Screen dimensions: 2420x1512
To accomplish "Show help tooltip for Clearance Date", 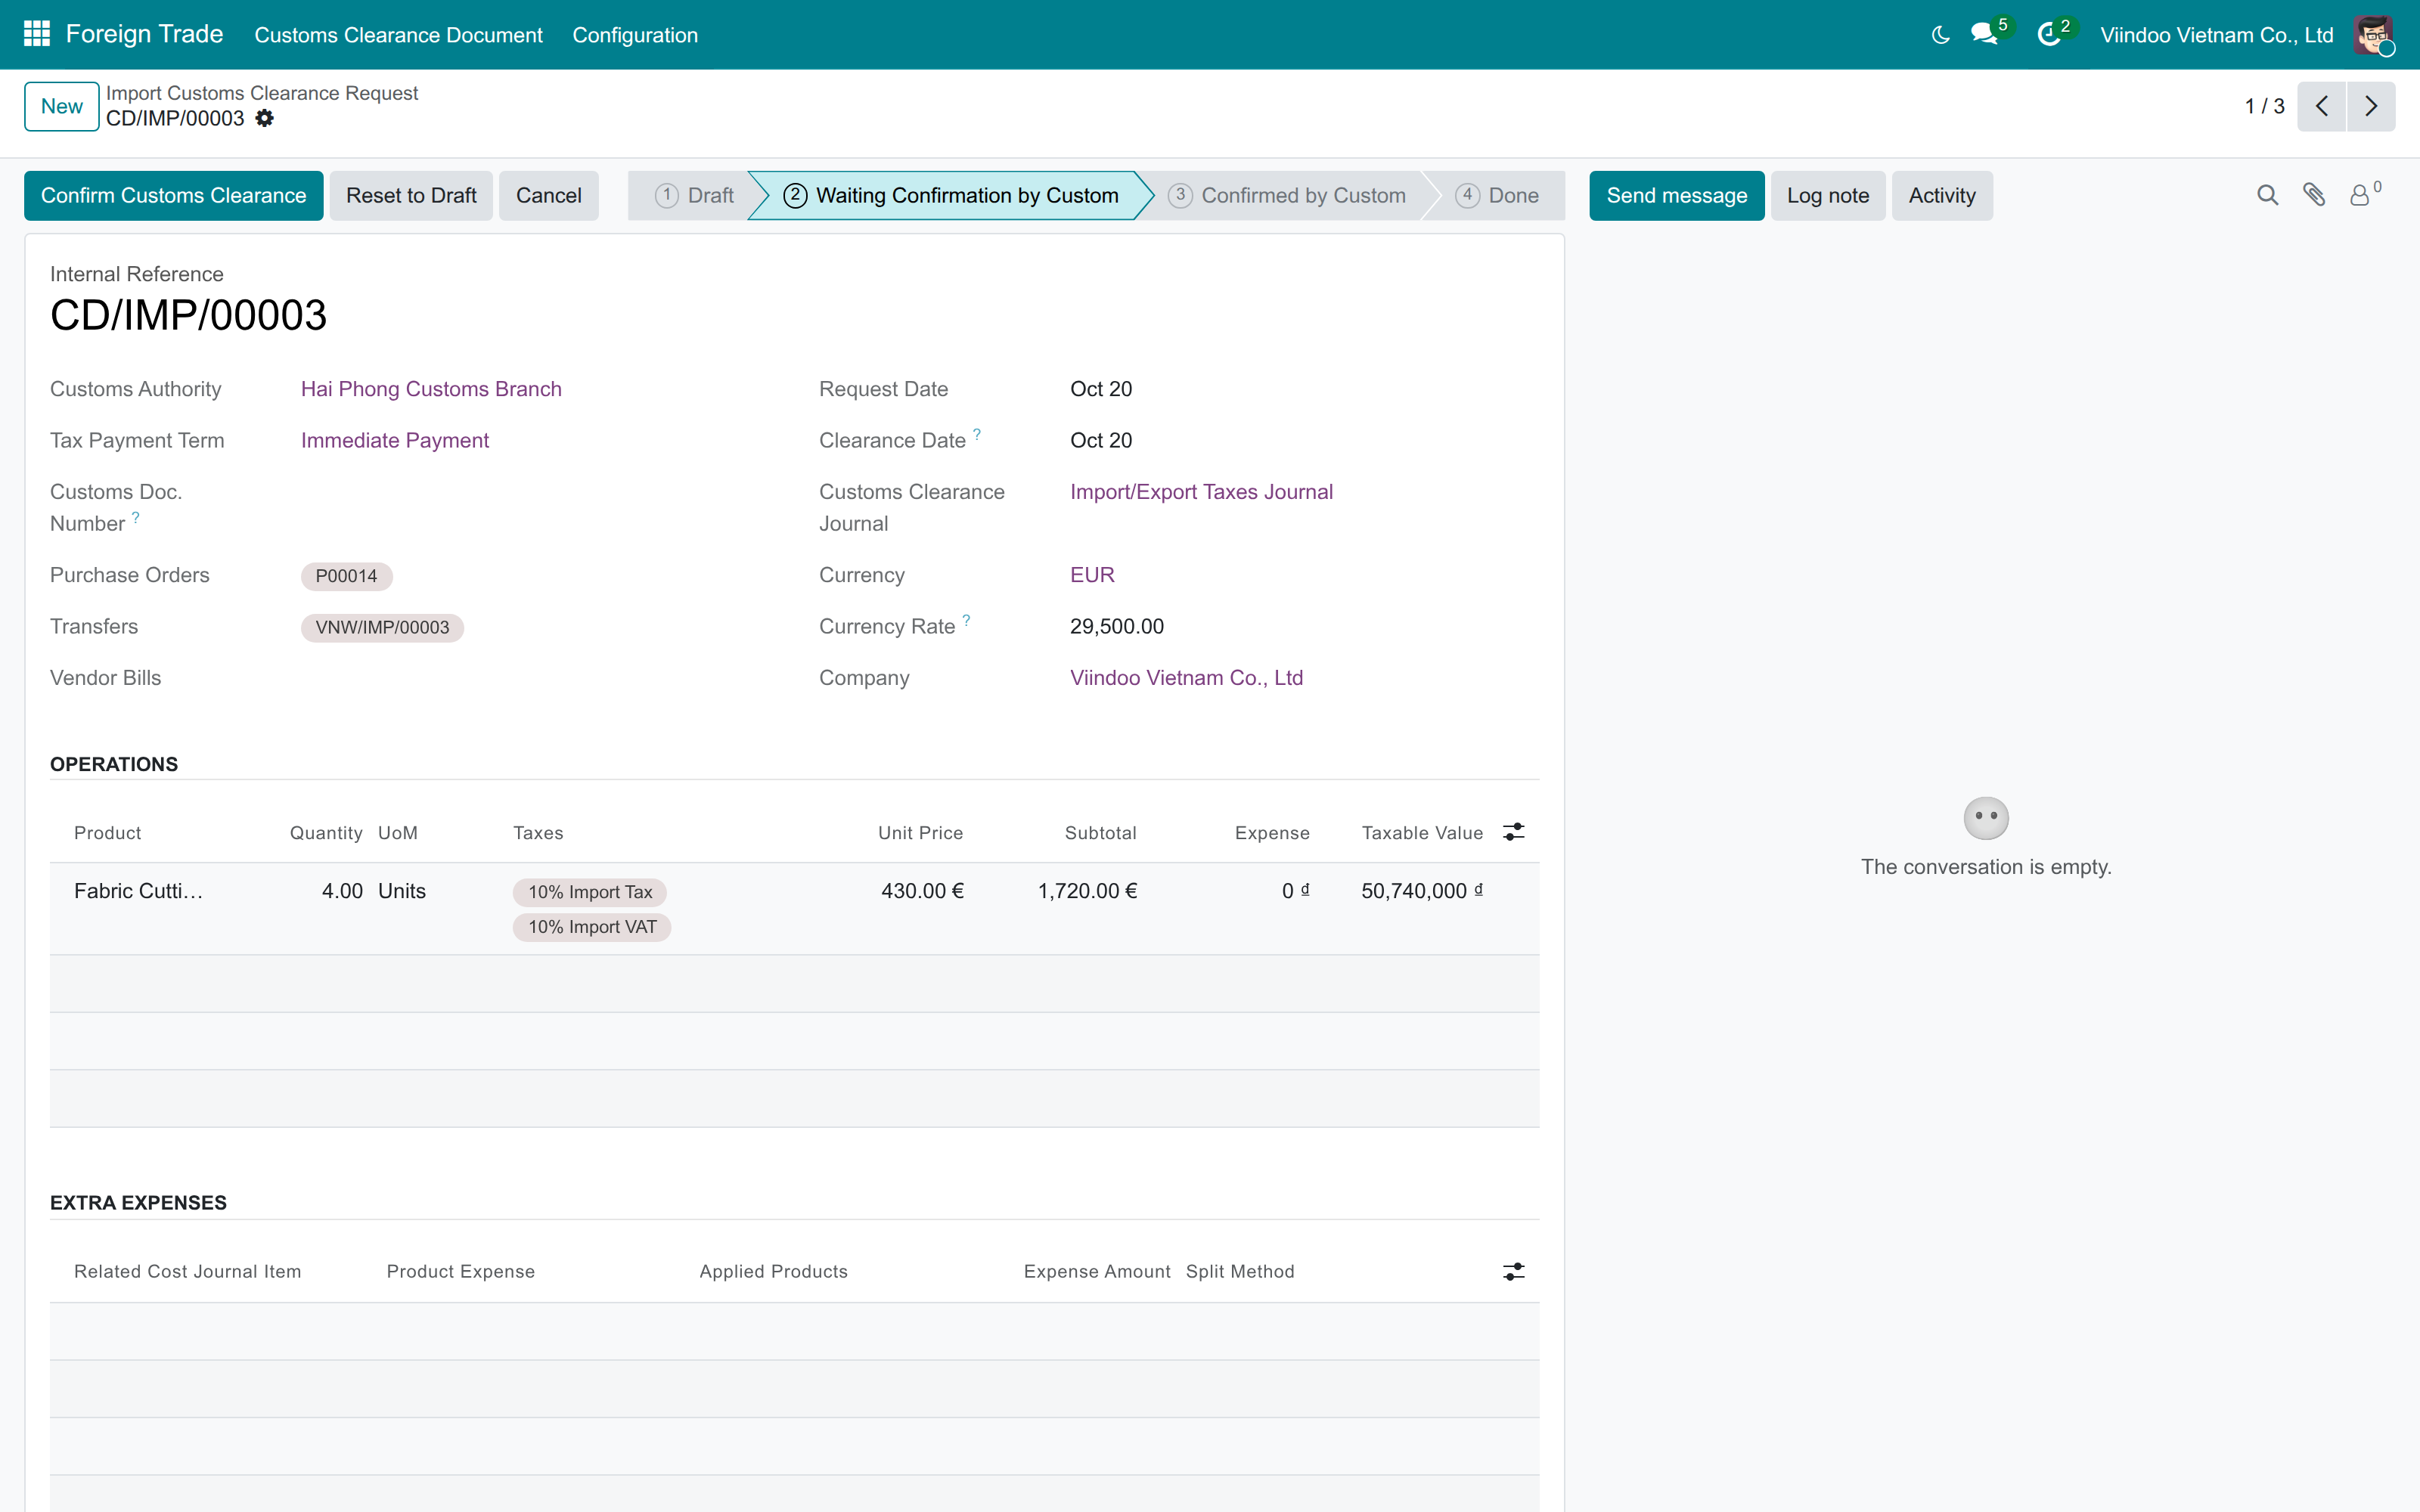I will pyautogui.click(x=977, y=434).
